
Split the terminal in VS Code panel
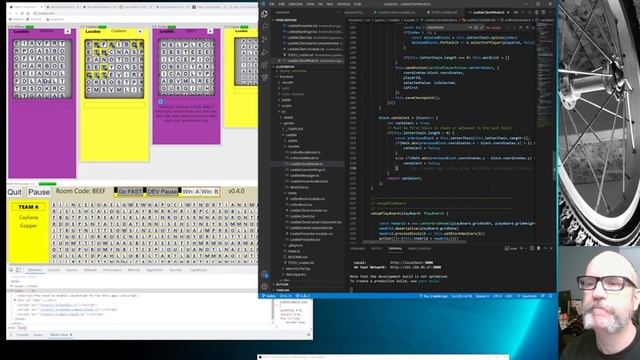(x=532, y=248)
